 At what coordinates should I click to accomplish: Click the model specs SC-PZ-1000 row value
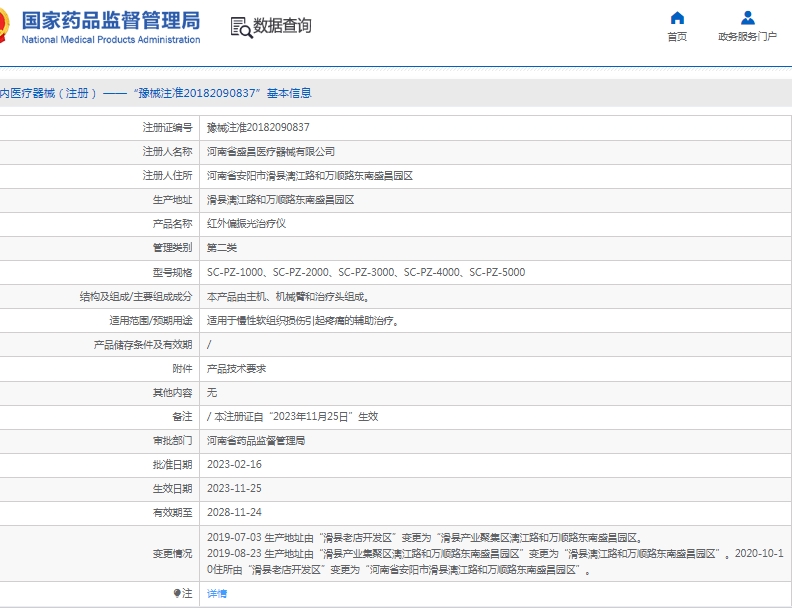coord(366,272)
